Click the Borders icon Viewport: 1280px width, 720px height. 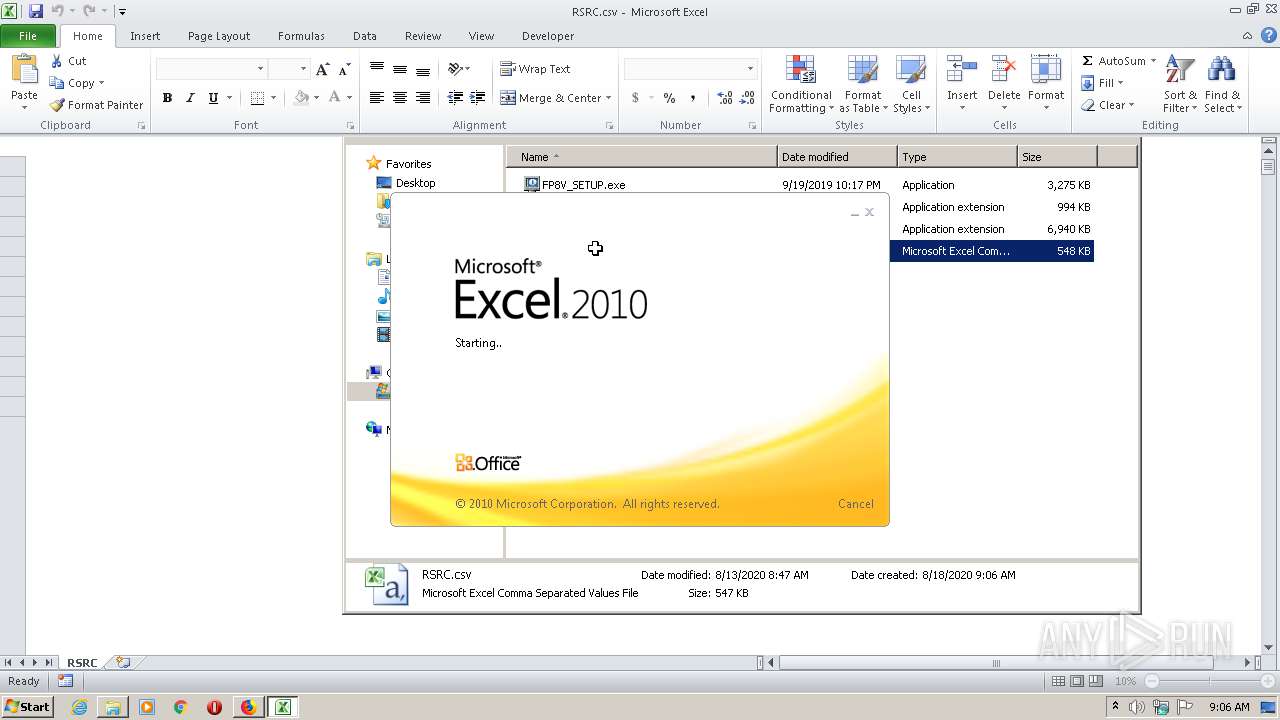tap(257, 98)
